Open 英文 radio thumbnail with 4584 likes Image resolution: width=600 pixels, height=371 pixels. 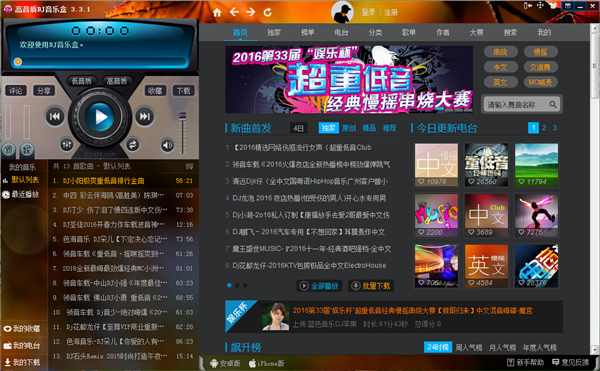tap(486, 266)
